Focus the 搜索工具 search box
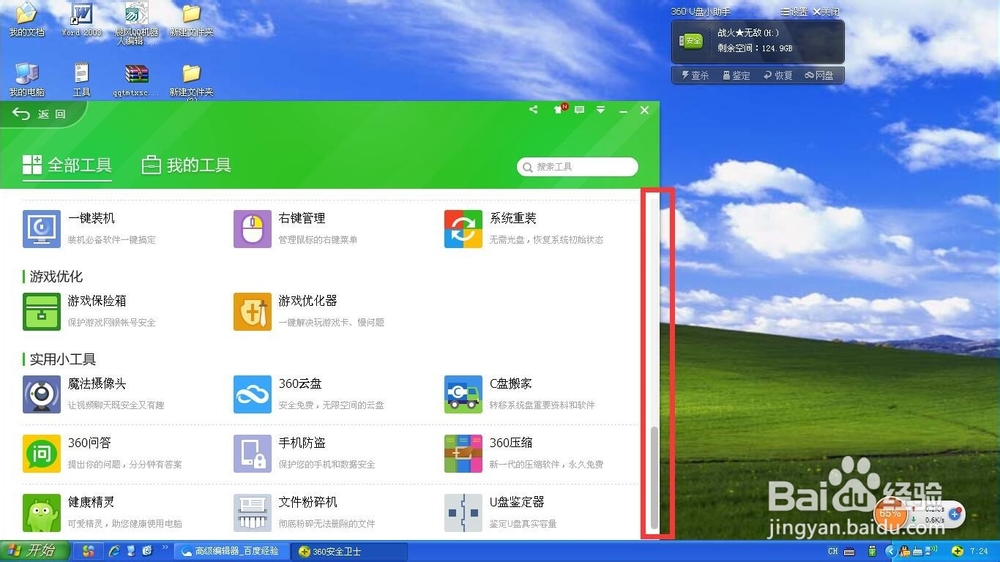This screenshot has width=1000, height=562. click(577, 166)
